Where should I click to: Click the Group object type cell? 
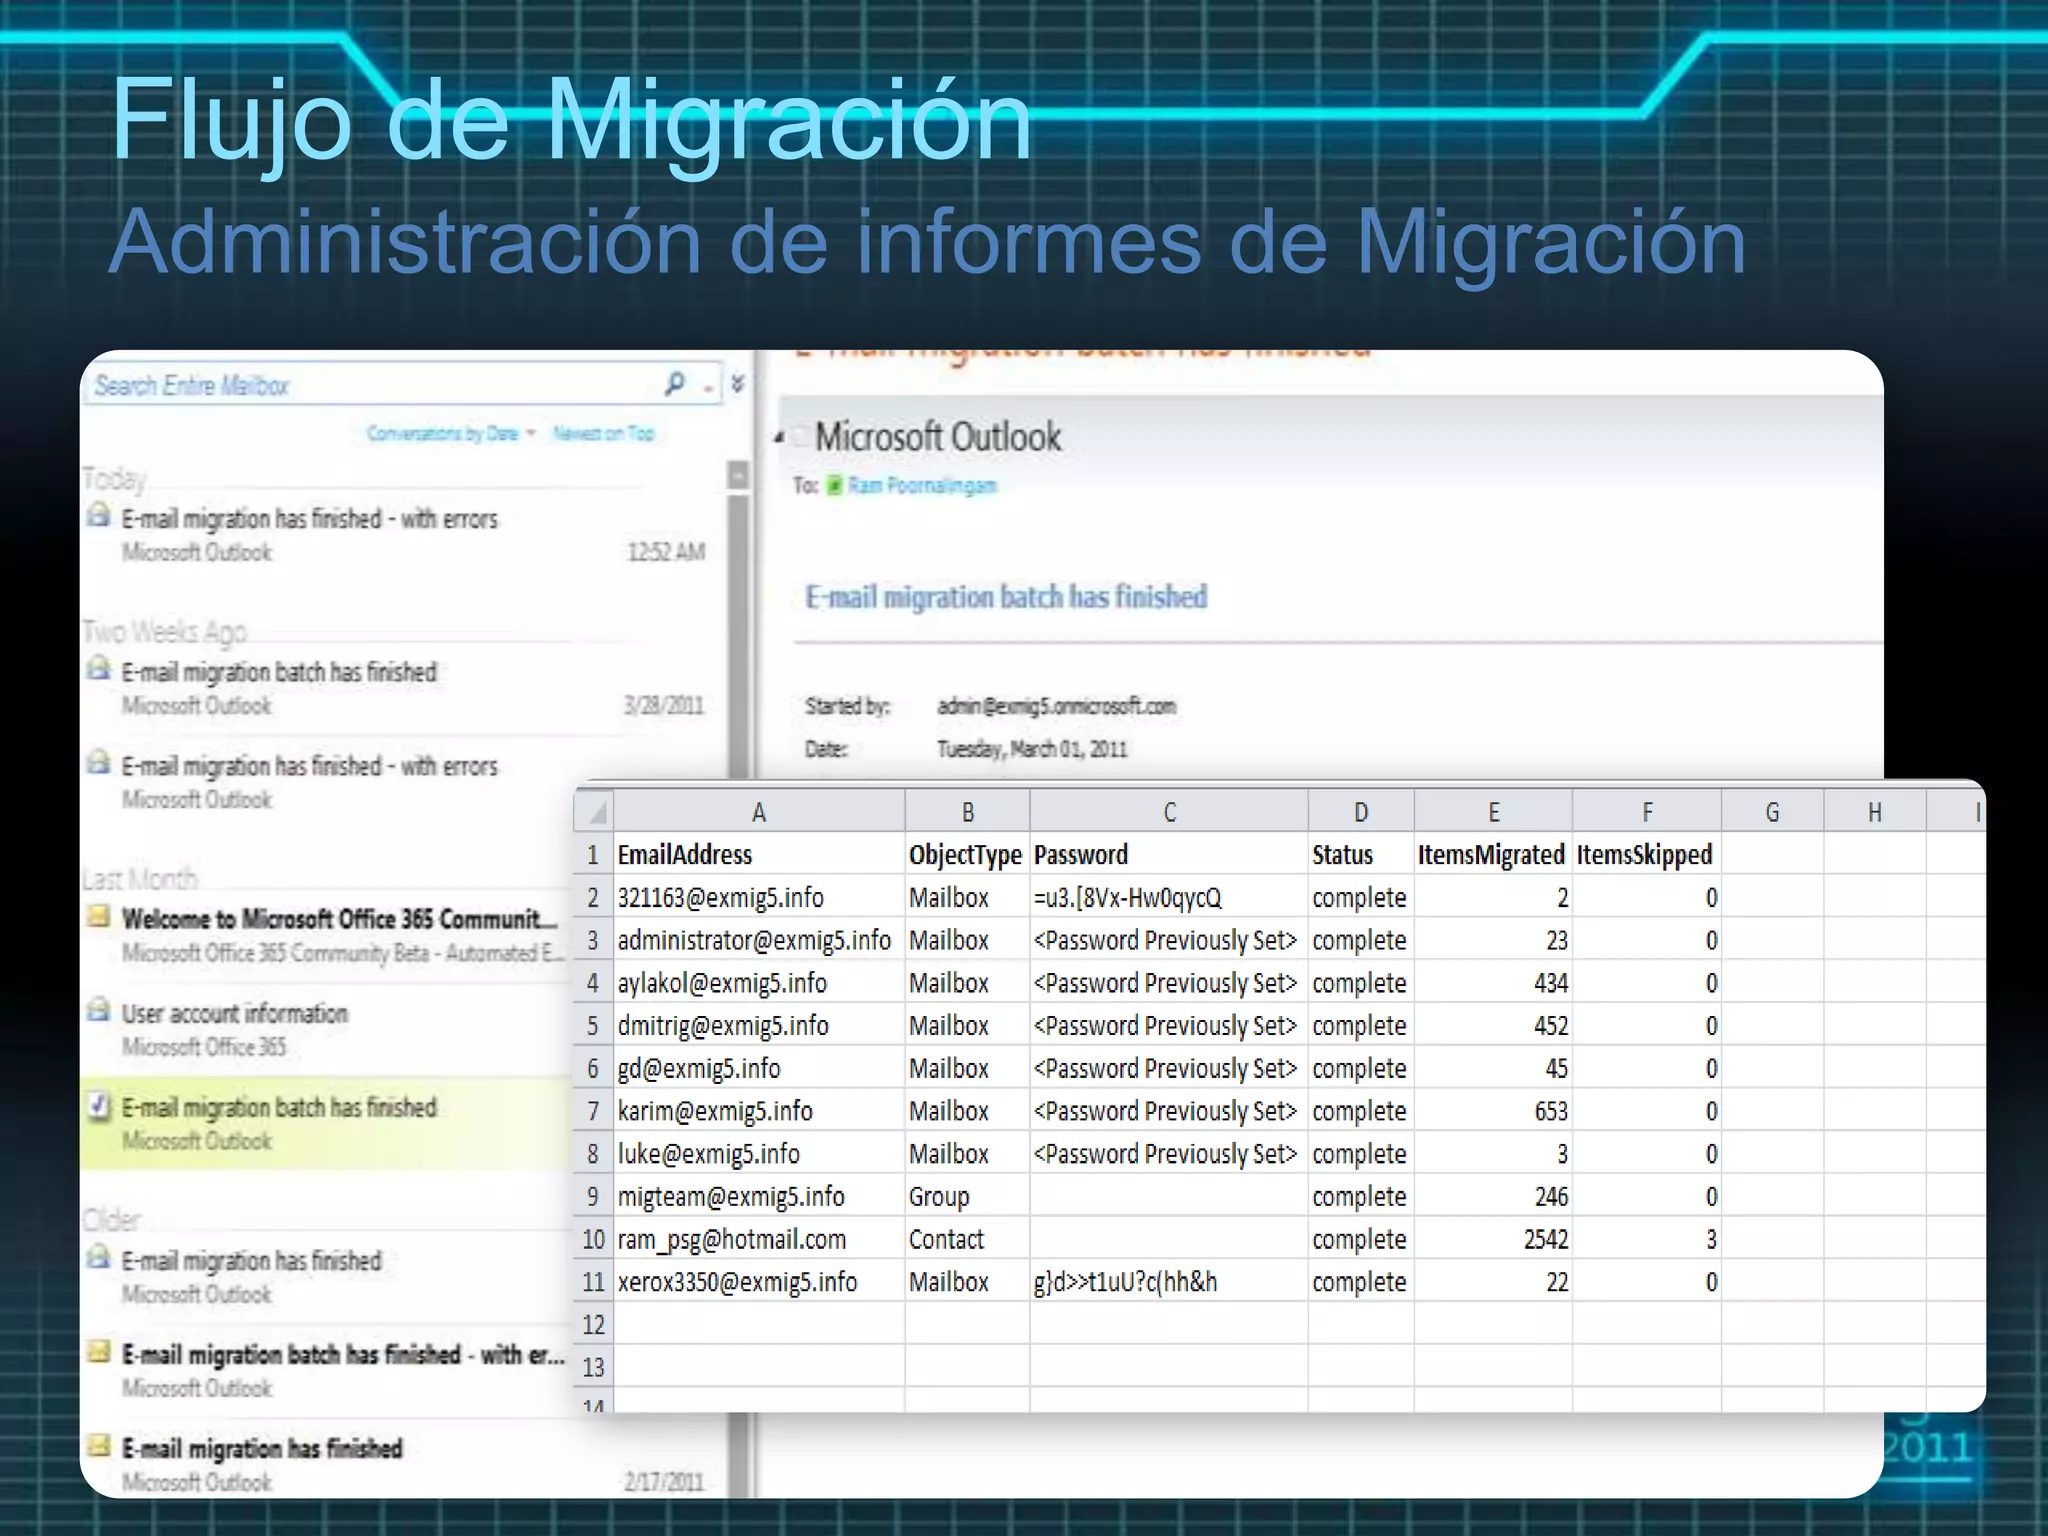coord(967,1197)
